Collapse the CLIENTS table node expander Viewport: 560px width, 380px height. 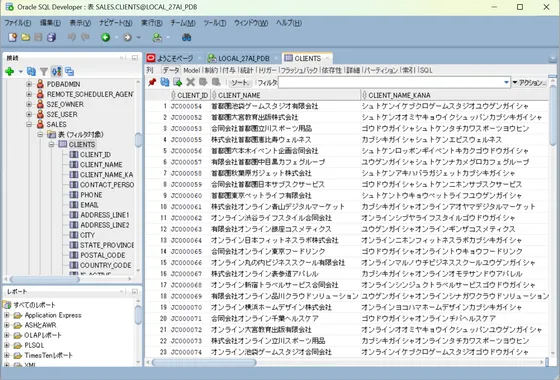point(51,144)
